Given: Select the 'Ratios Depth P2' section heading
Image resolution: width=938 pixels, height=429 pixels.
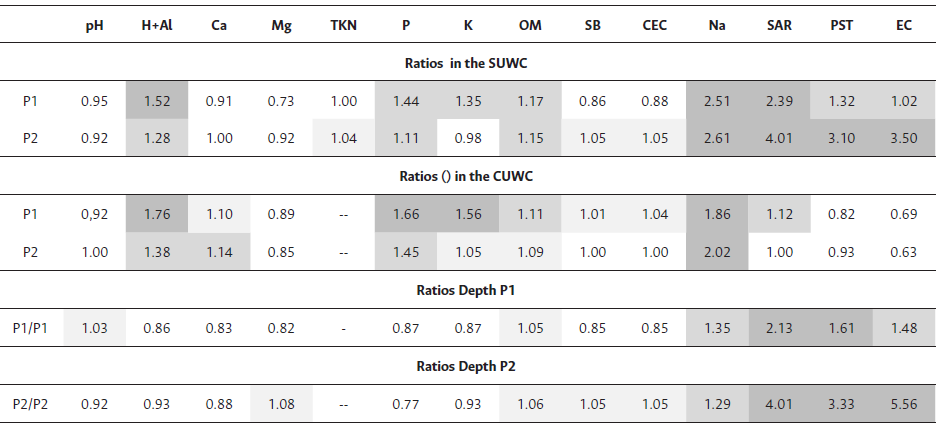Looking at the screenshot, I should (x=468, y=366).
